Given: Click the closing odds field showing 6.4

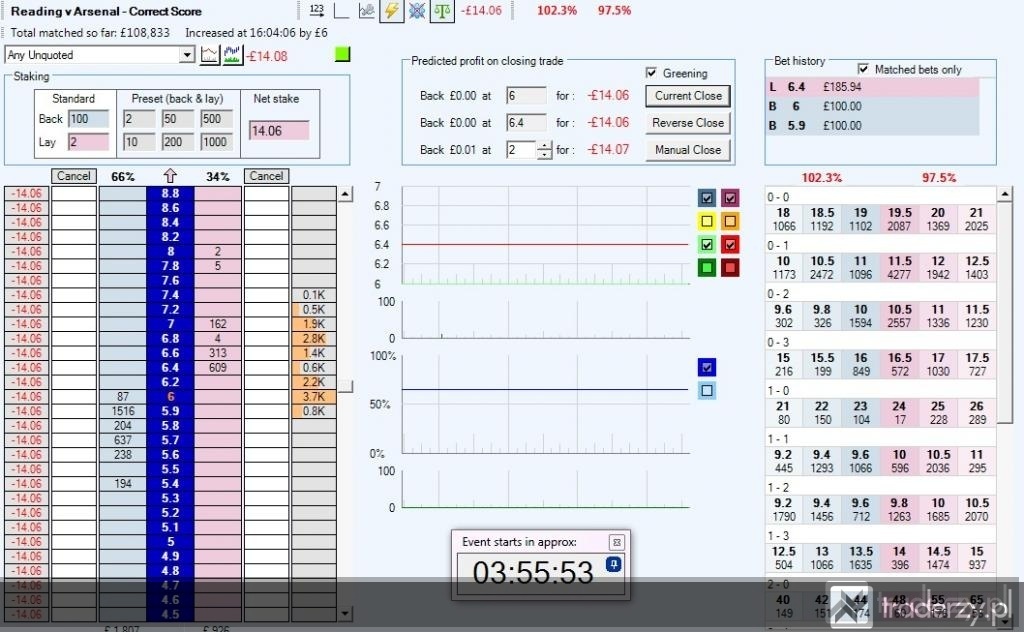Looking at the screenshot, I should point(526,123).
